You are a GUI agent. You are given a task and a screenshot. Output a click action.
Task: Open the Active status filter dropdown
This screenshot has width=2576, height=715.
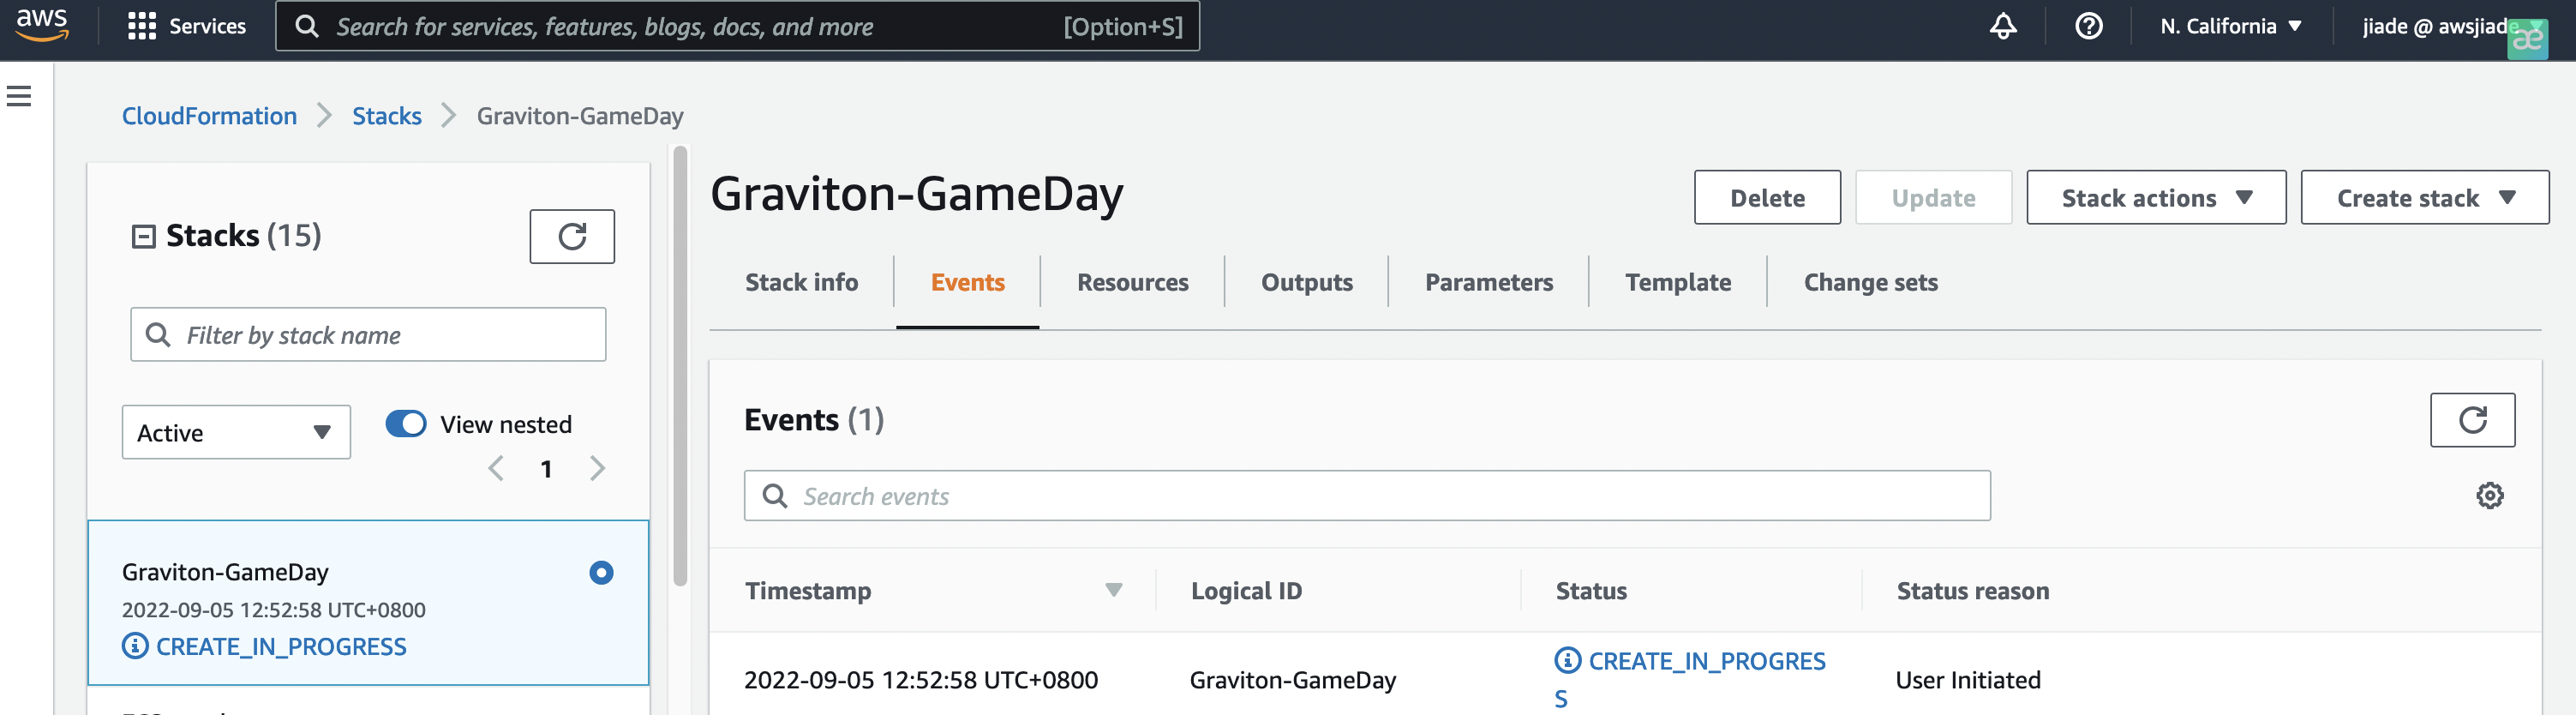pyautogui.click(x=236, y=432)
